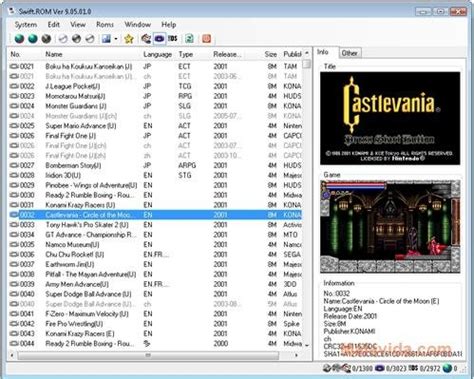The width and height of the screenshot is (474, 379).
Task: Open the View menu
Action: click(x=78, y=25)
